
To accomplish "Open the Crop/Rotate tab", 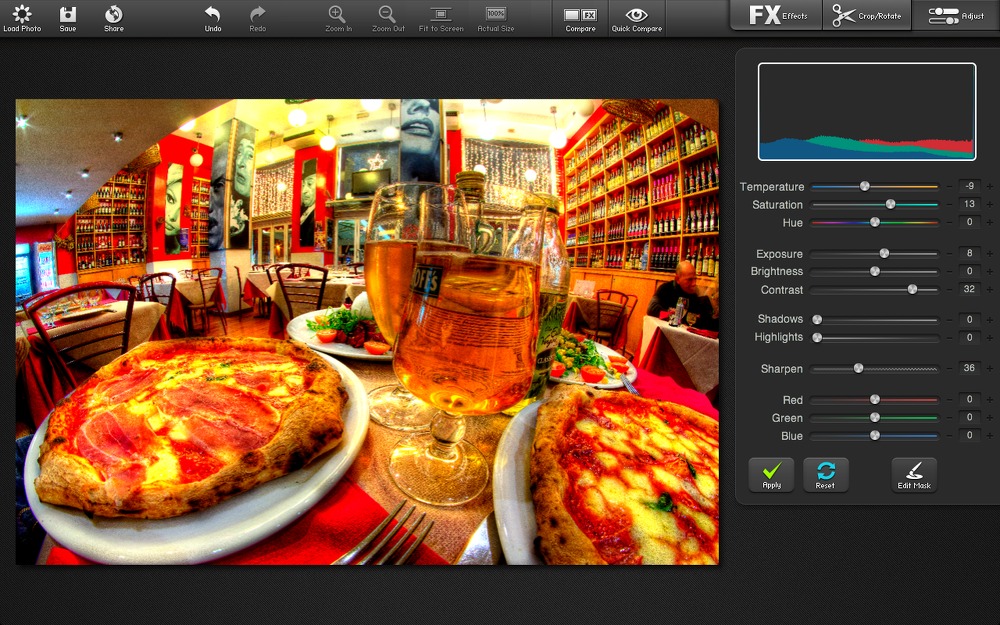I will click(867, 15).
